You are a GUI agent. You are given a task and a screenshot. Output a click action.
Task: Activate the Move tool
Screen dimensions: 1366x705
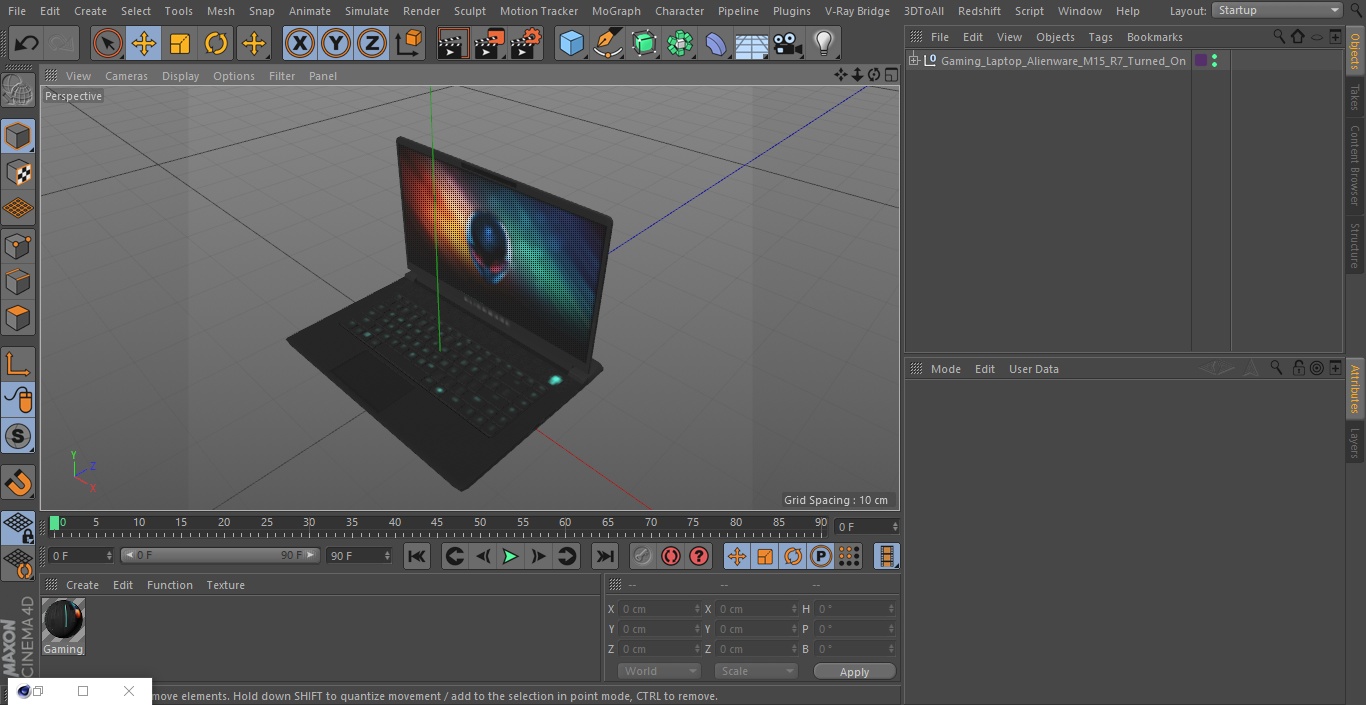point(144,43)
